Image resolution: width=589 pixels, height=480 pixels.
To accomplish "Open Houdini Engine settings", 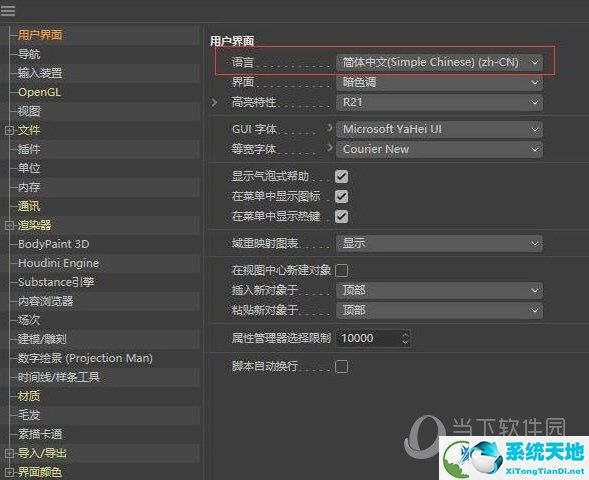I will coord(59,263).
